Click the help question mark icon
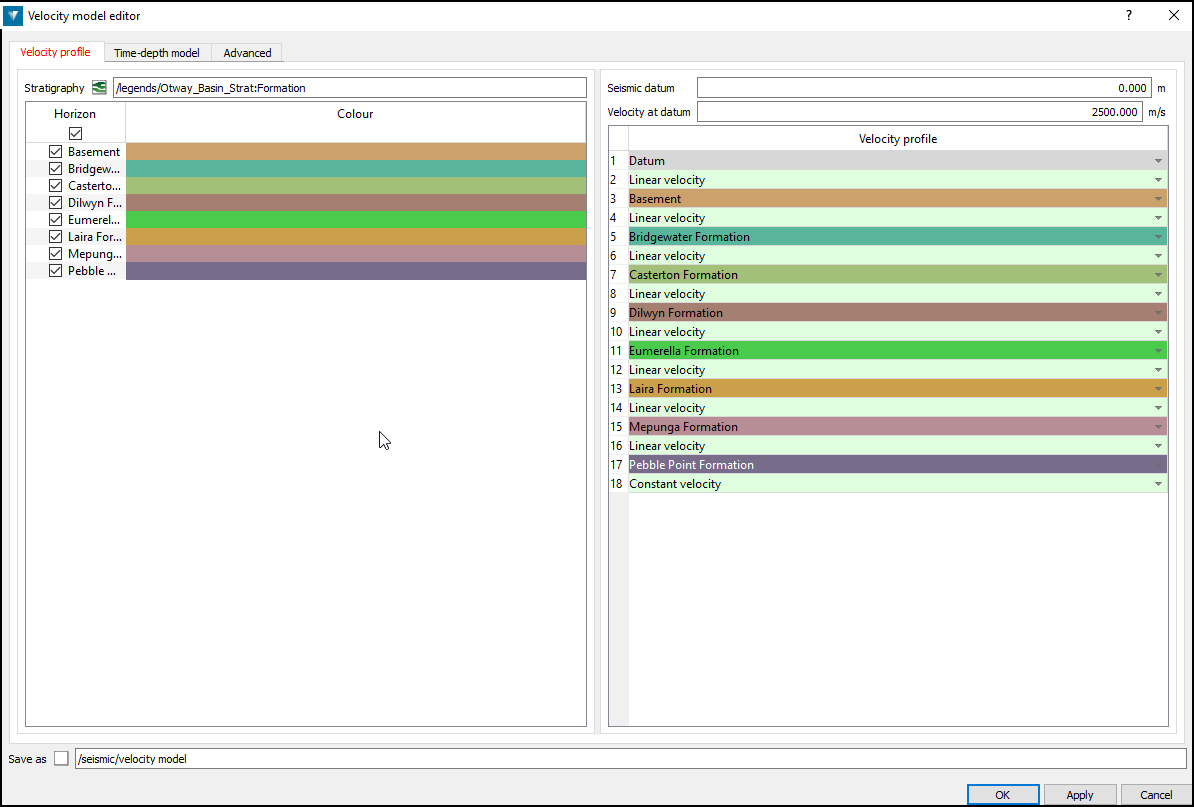1194x807 pixels. coord(1128,15)
